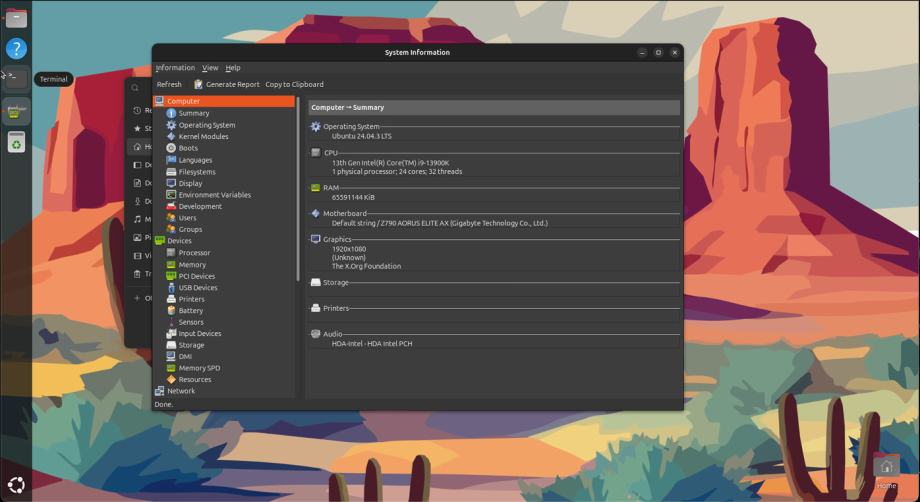Open Memory SPD icon entry
920x502 pixels.
pos(171,368)
